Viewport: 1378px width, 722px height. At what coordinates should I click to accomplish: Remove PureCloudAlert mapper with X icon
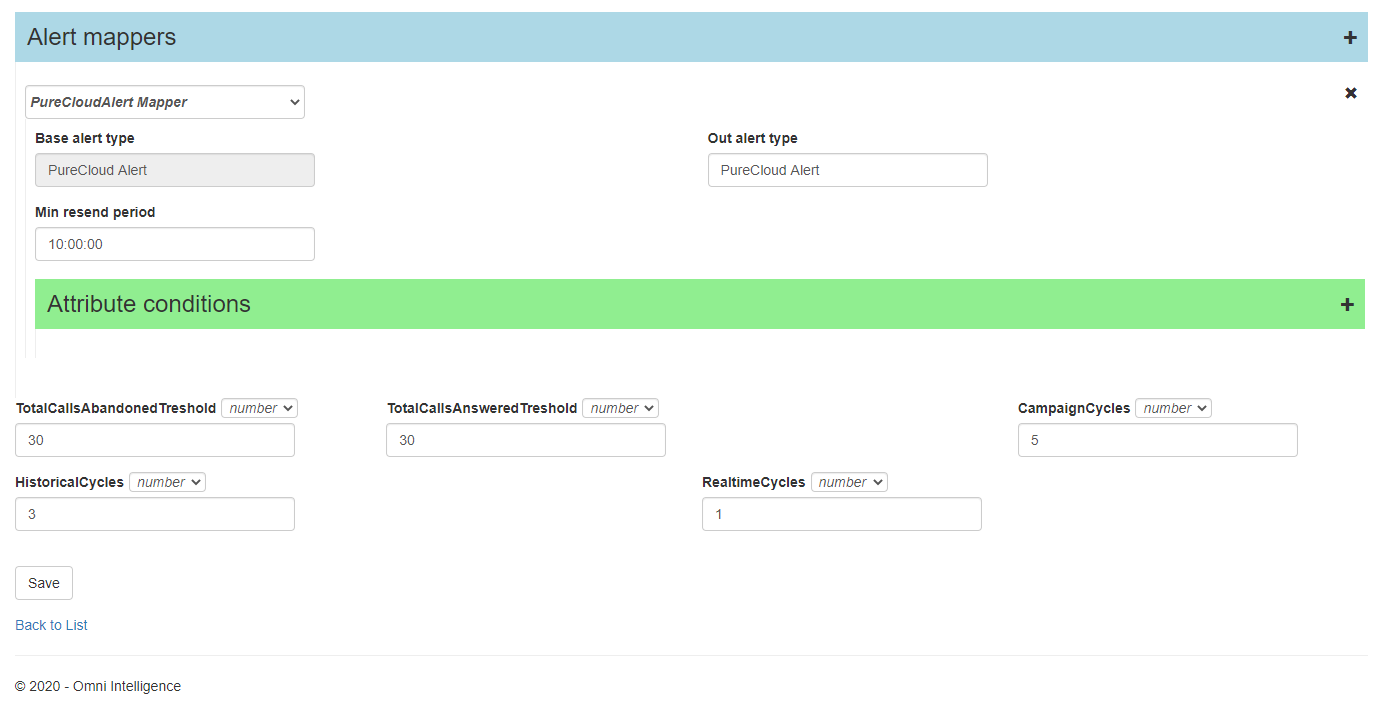click(1350, 93)
